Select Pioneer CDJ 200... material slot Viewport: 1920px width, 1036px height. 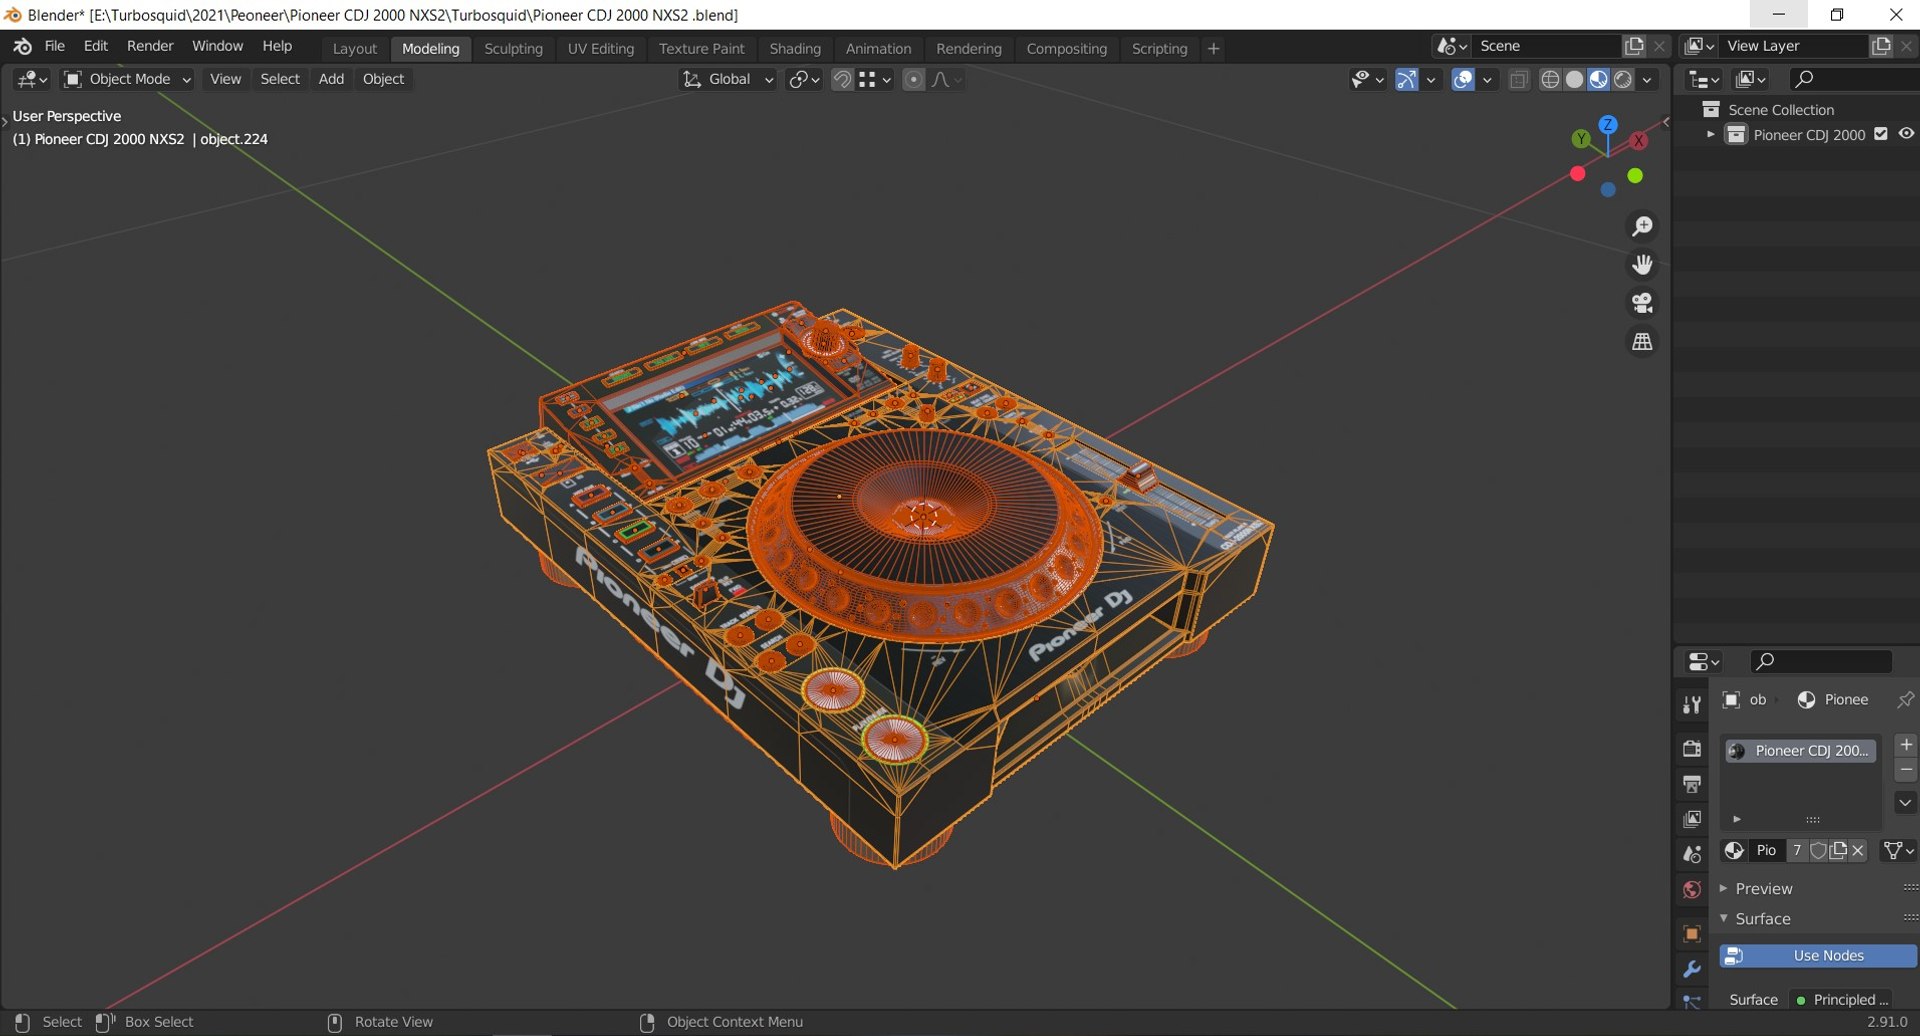click(1801, 750)
